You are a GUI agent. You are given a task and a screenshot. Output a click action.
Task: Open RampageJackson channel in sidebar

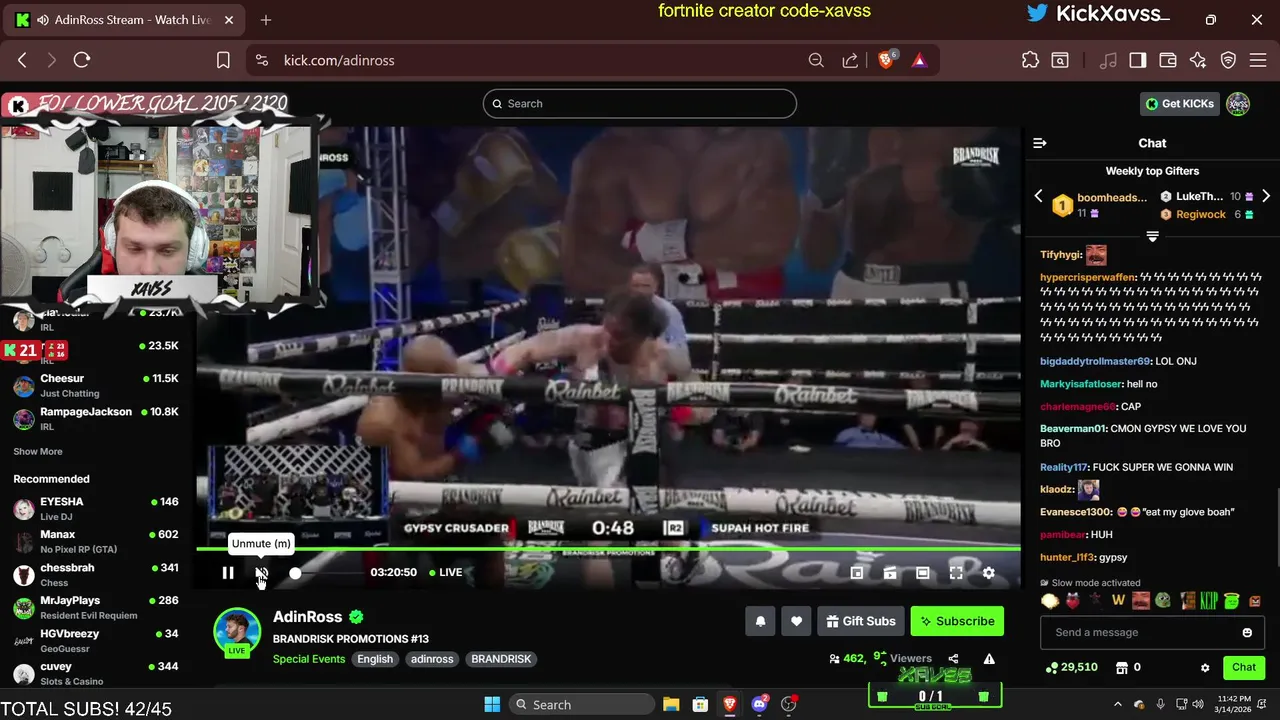tap(96, 418)
